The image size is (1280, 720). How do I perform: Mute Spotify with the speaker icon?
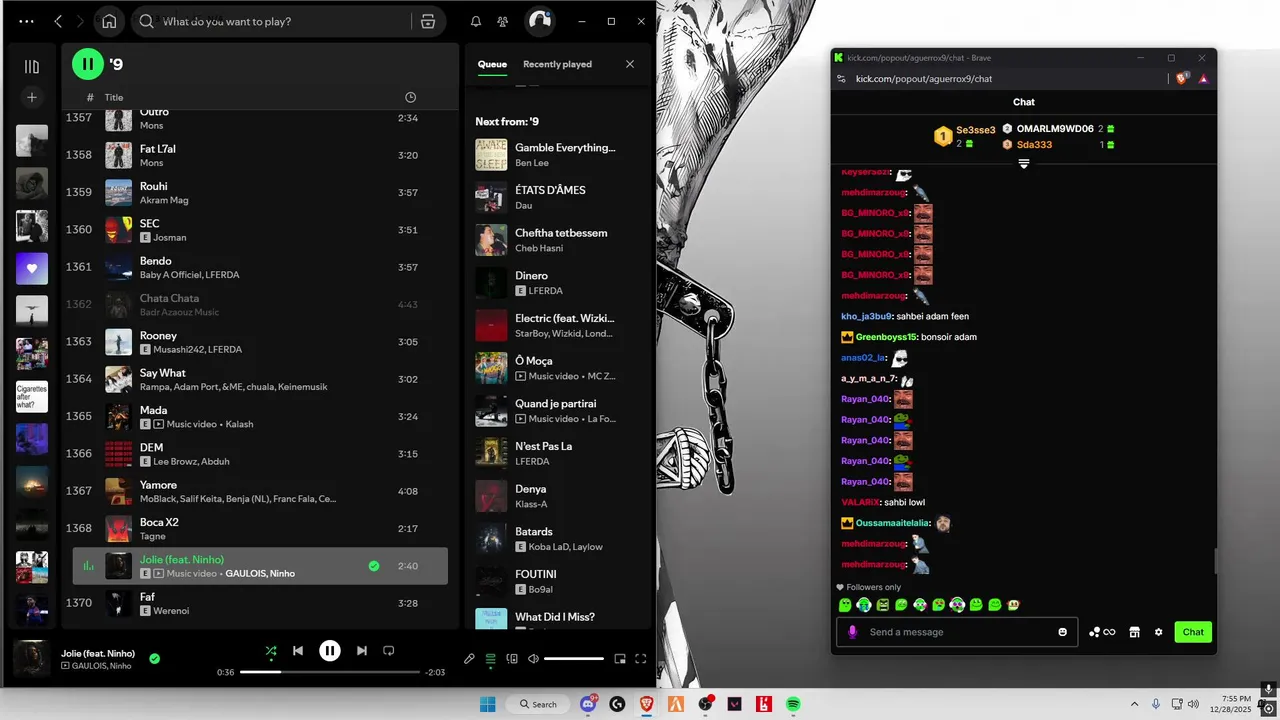(x=533, y=659)
